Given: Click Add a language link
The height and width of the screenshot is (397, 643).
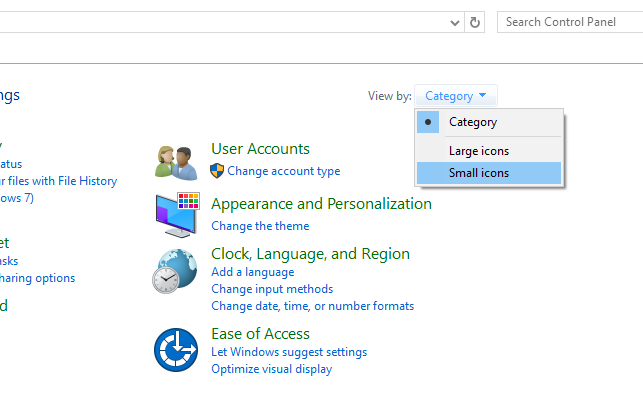Looking at the screenshot, I should pyautogui.click(x=253, y=272).
